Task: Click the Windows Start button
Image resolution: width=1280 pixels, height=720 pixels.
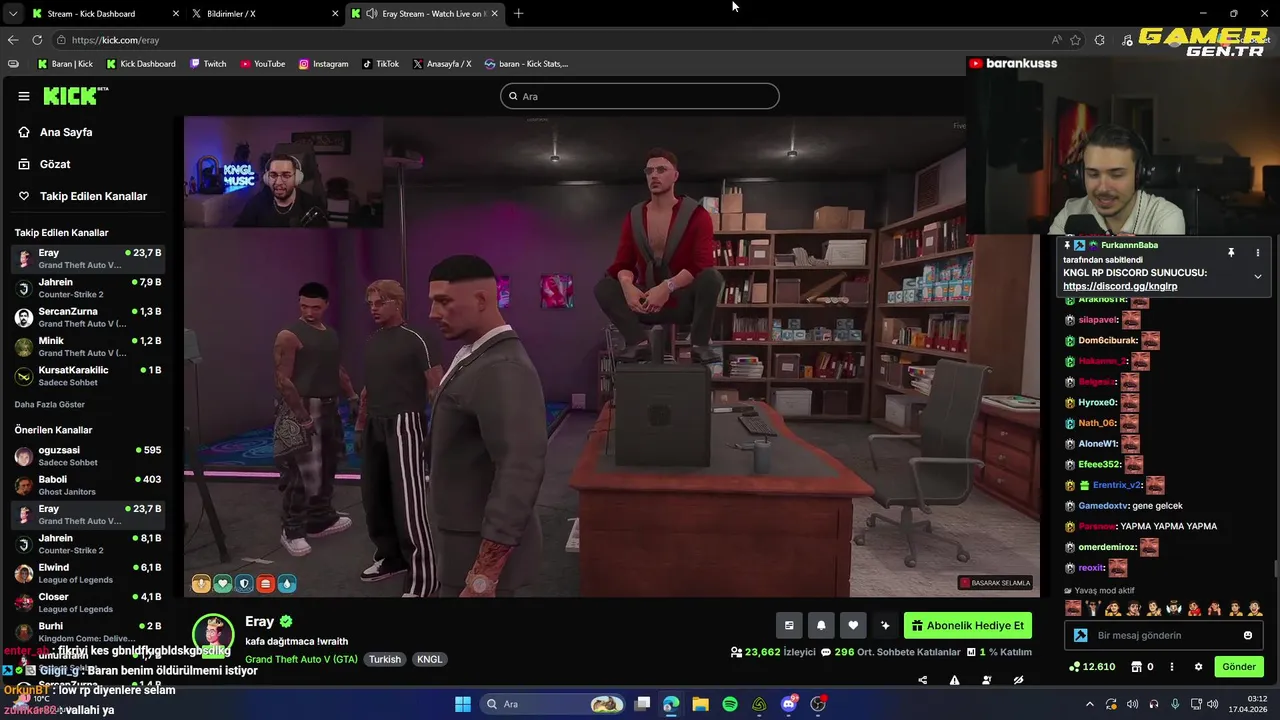Action: point(463,704)
